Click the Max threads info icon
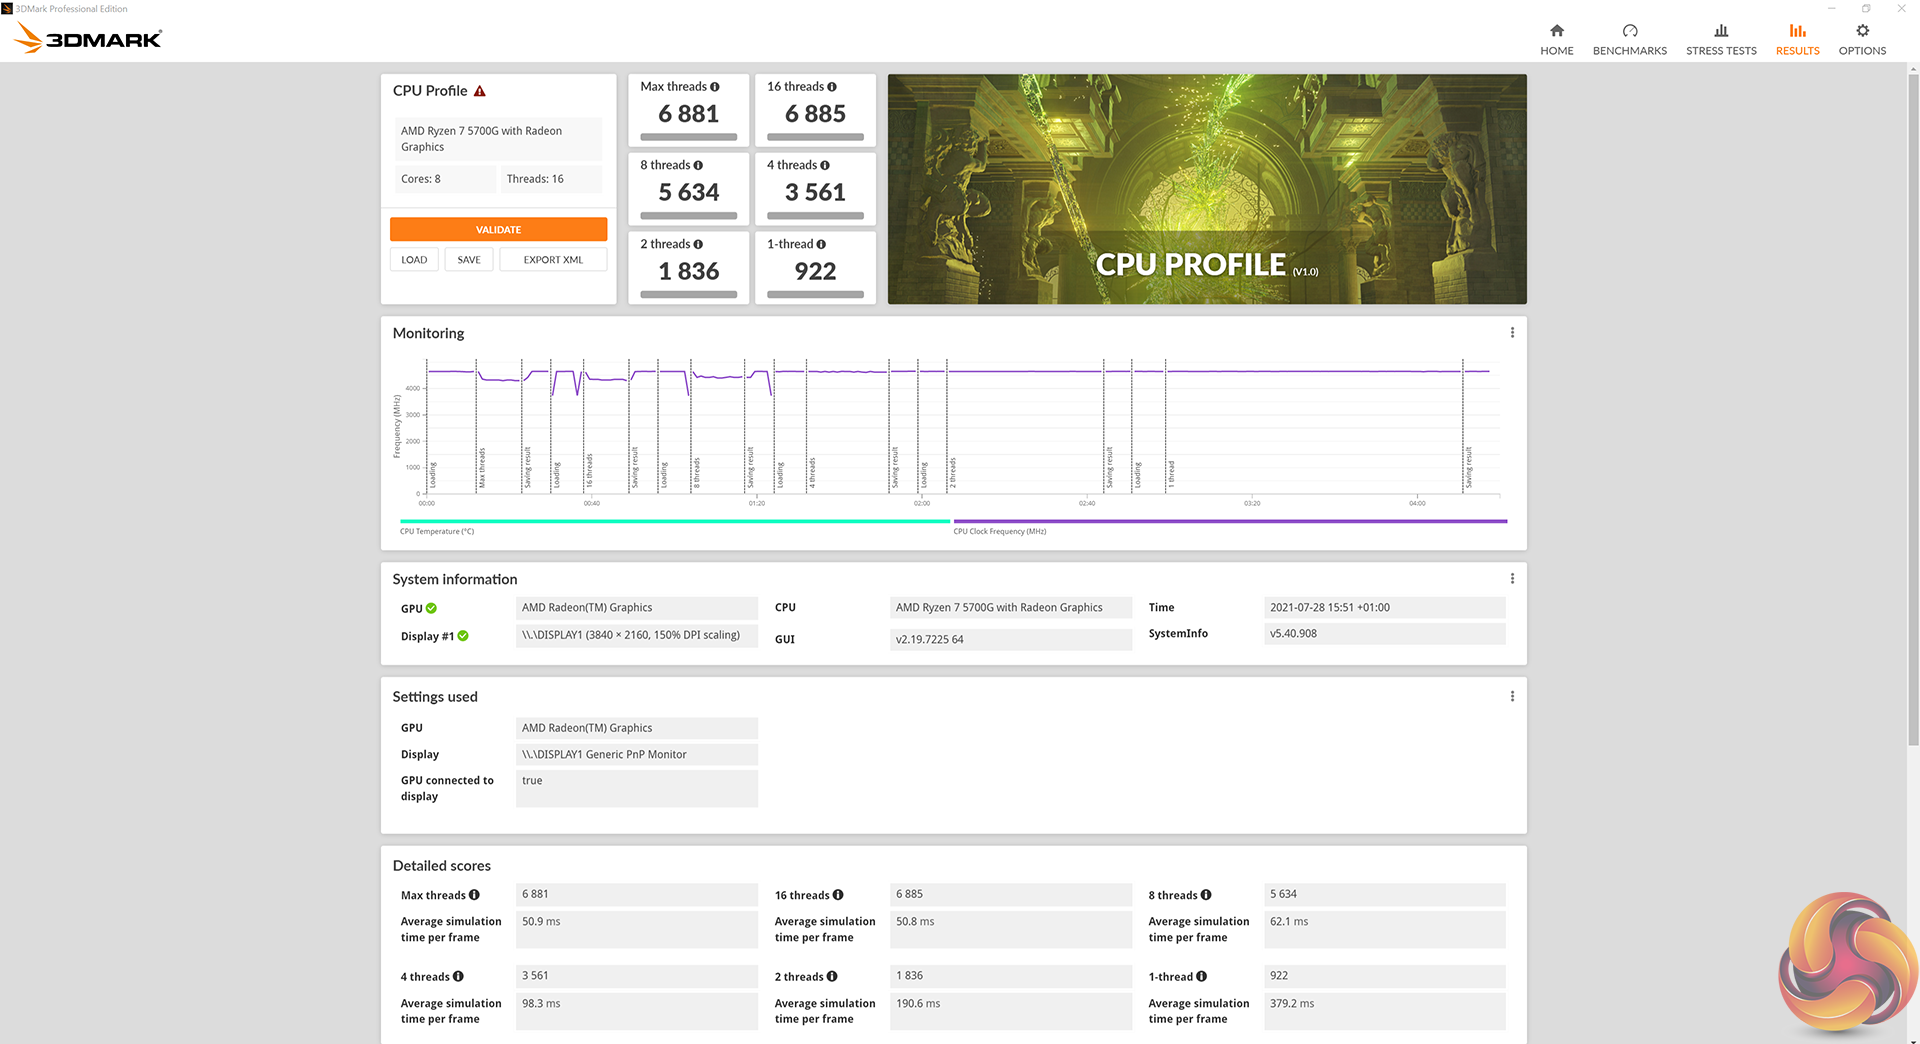This screenshot has height=1044, width=1920. click(715, 87)
